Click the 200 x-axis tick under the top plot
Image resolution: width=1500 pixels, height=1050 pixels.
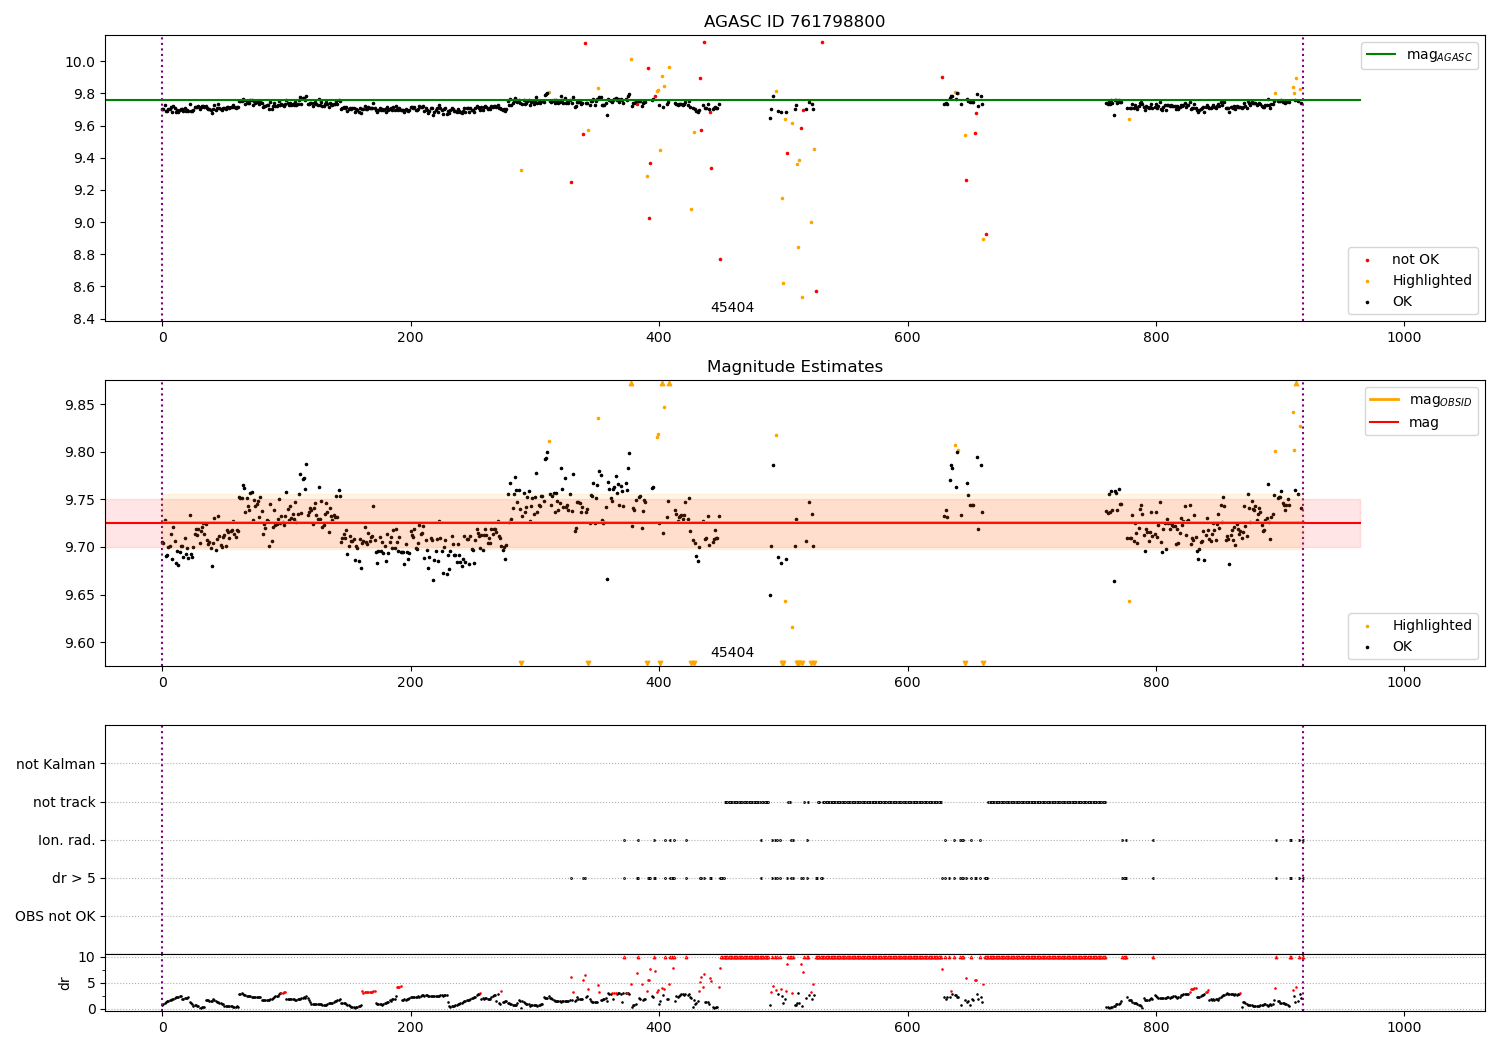410,338
